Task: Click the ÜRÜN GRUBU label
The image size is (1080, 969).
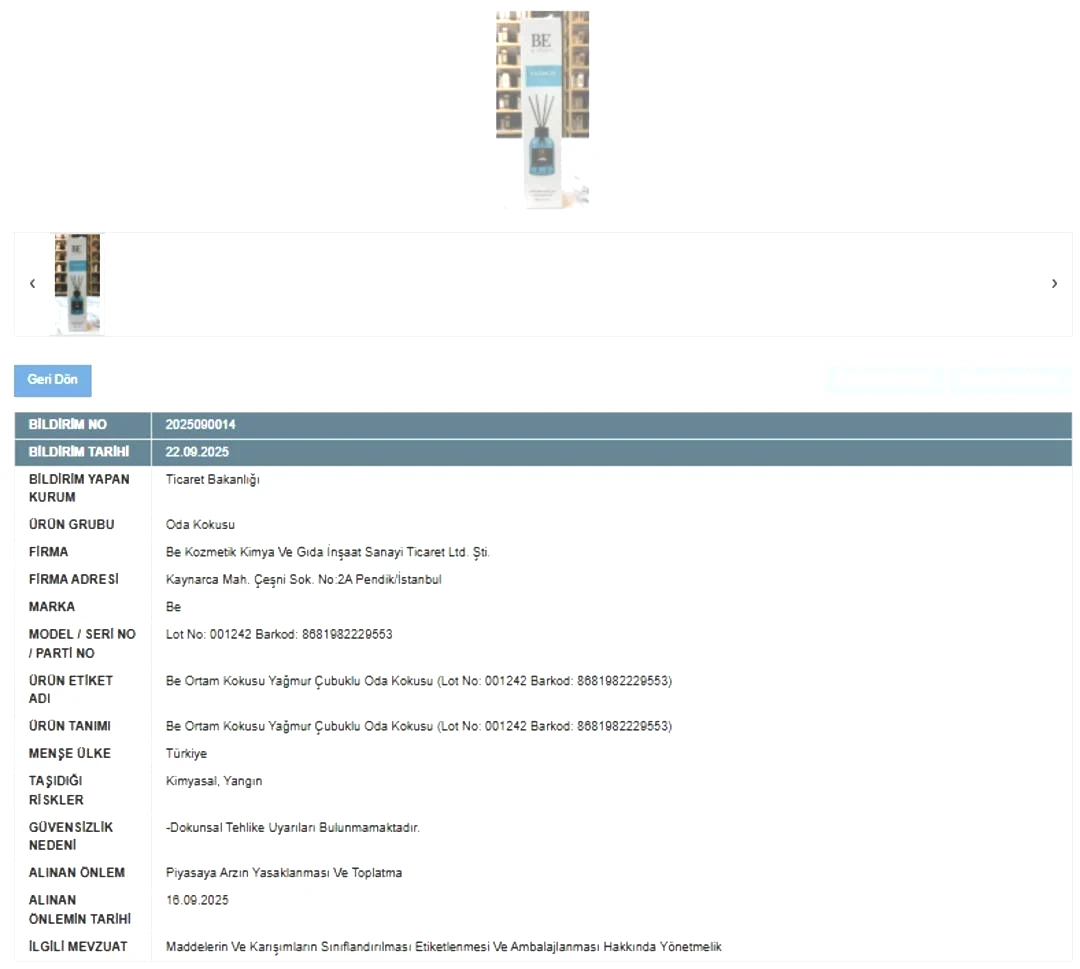Action: [x=72, y=525]
